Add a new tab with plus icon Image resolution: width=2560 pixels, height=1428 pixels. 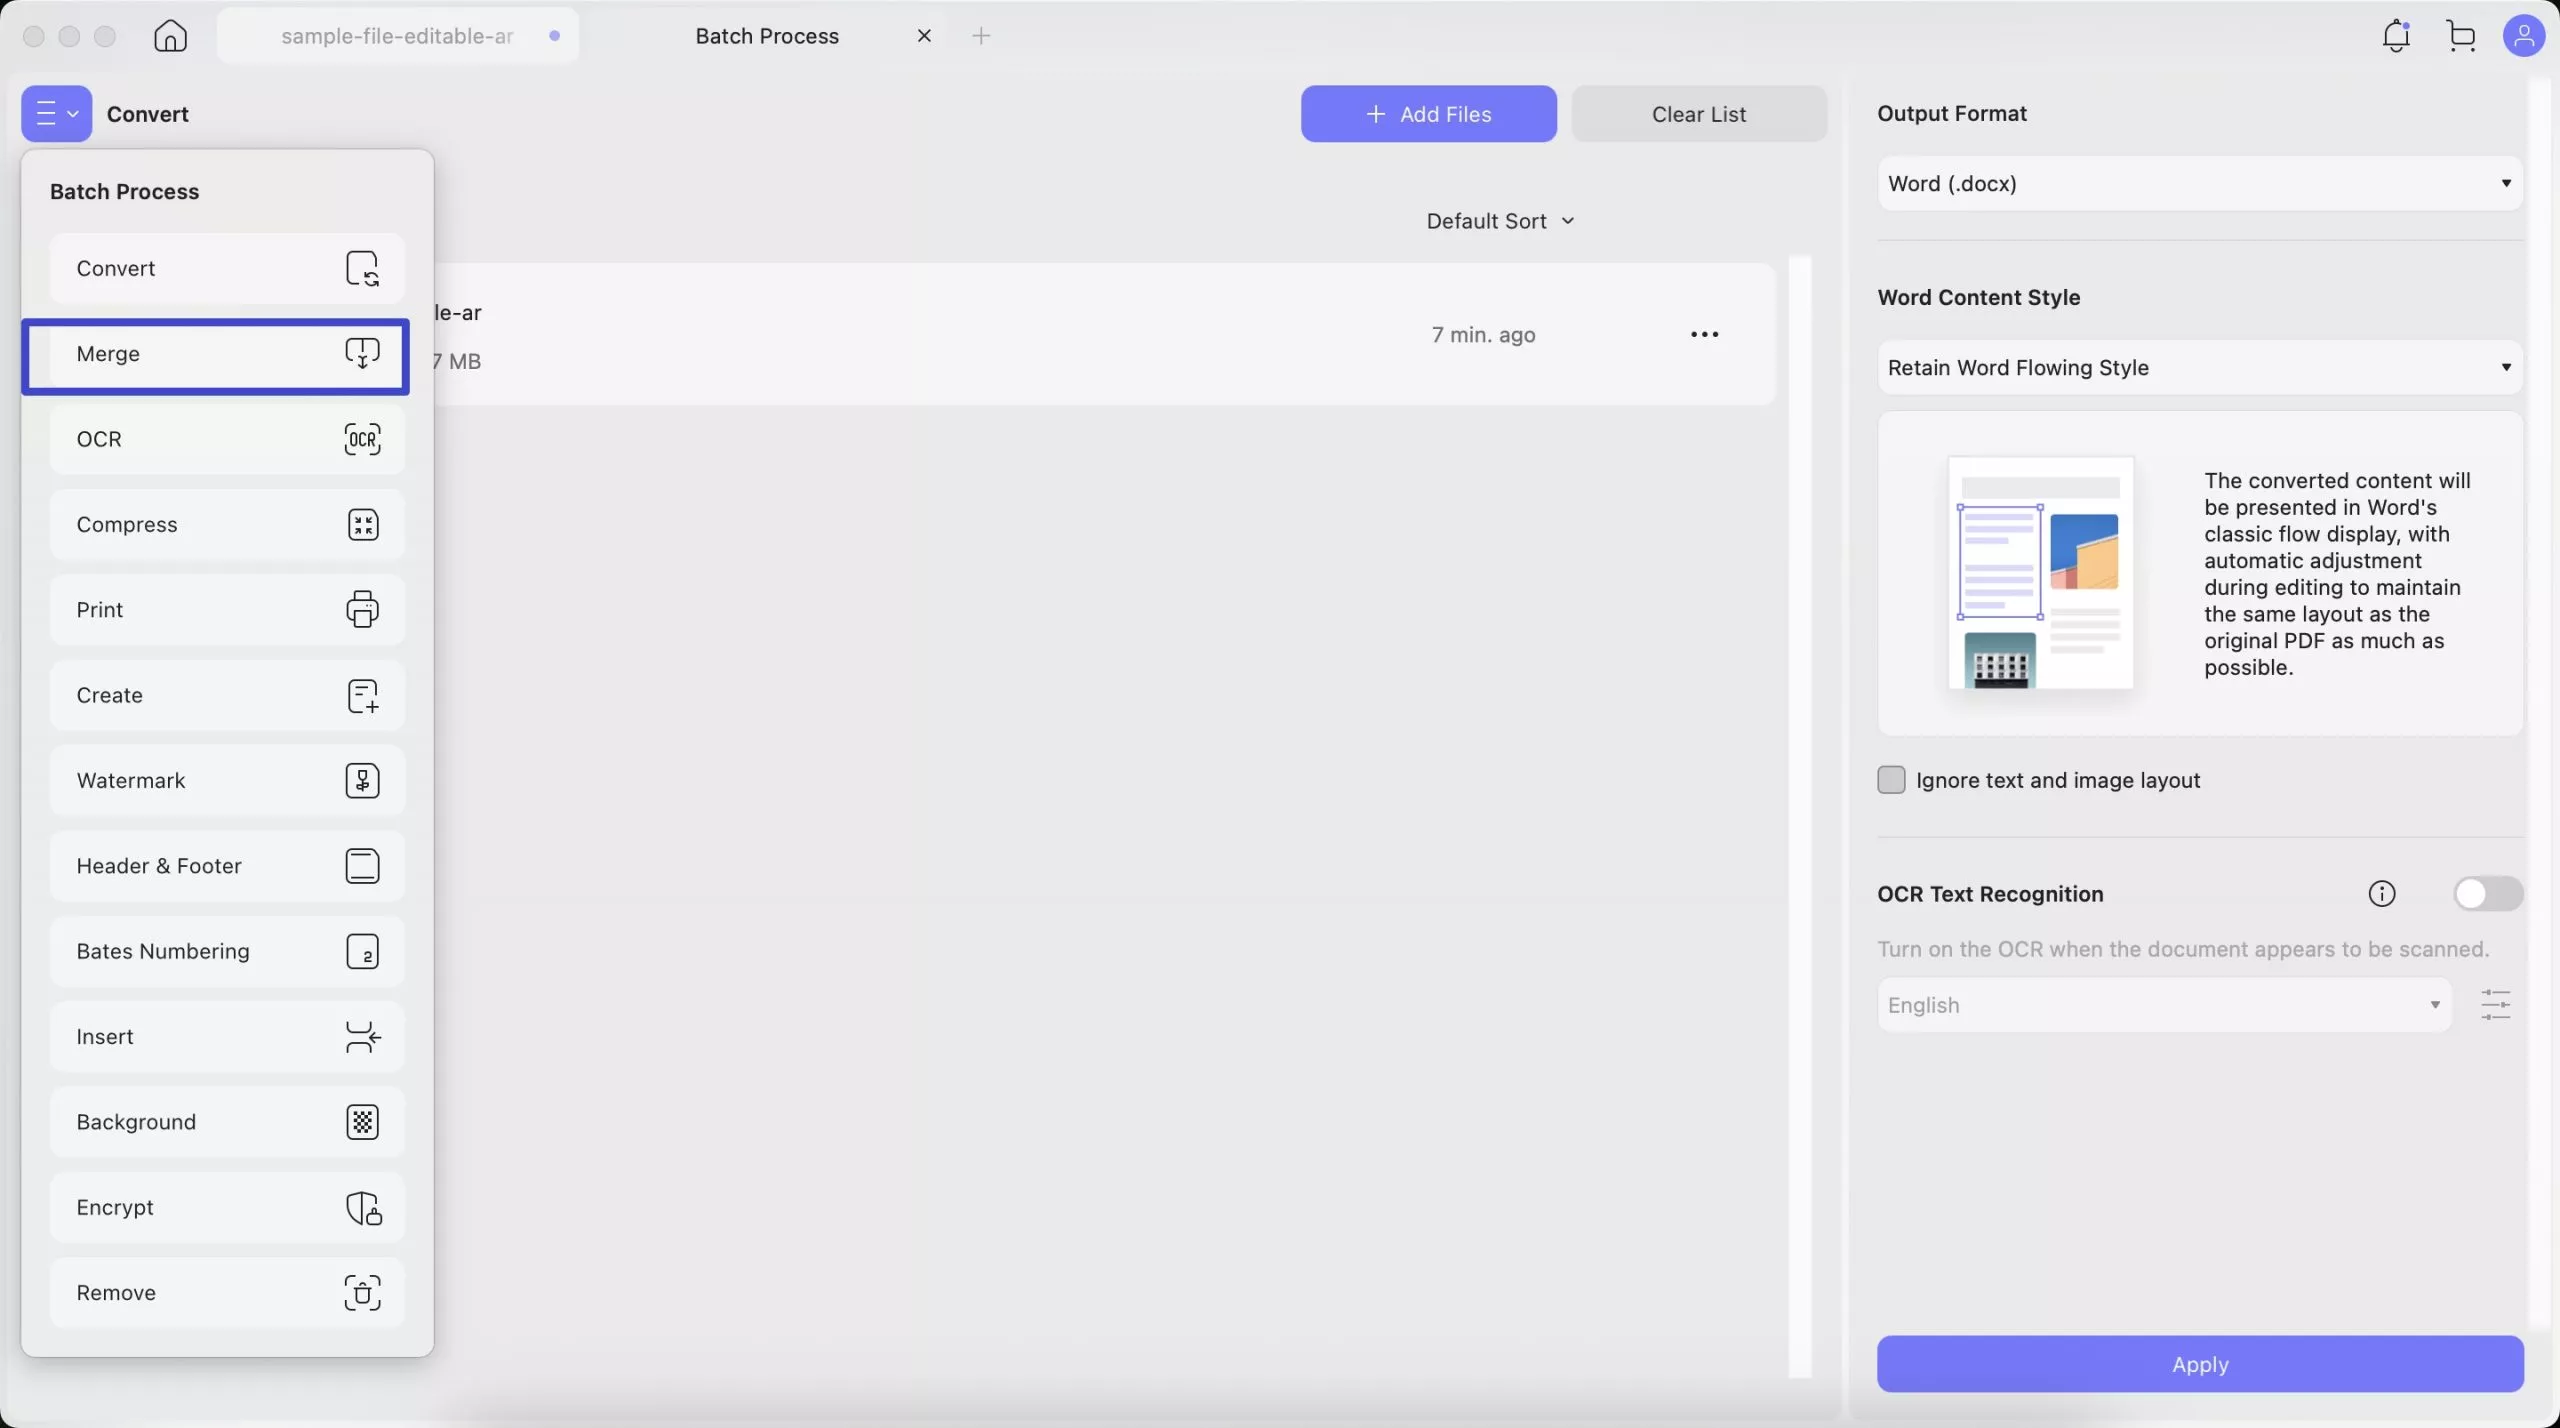[x=981, y=36]
